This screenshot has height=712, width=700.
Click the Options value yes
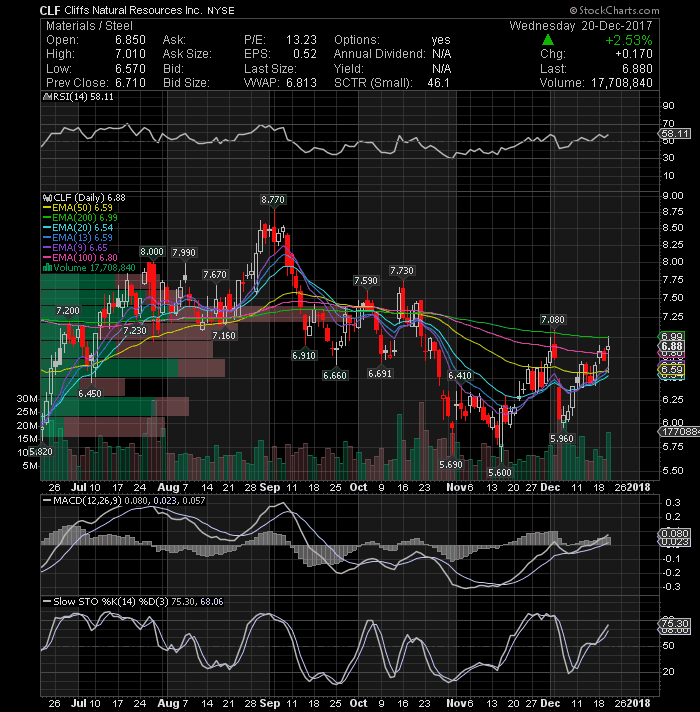point(441,40)
